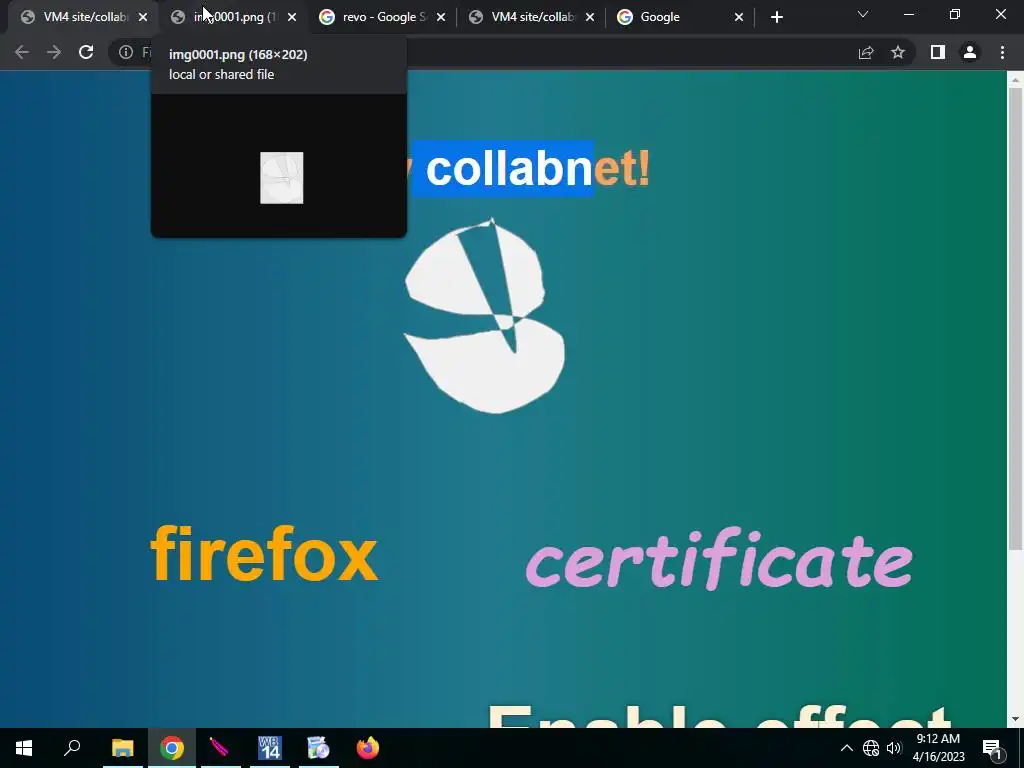Open the installer disc app in taskbar
1024x768 pixels.
coord(318,748)
